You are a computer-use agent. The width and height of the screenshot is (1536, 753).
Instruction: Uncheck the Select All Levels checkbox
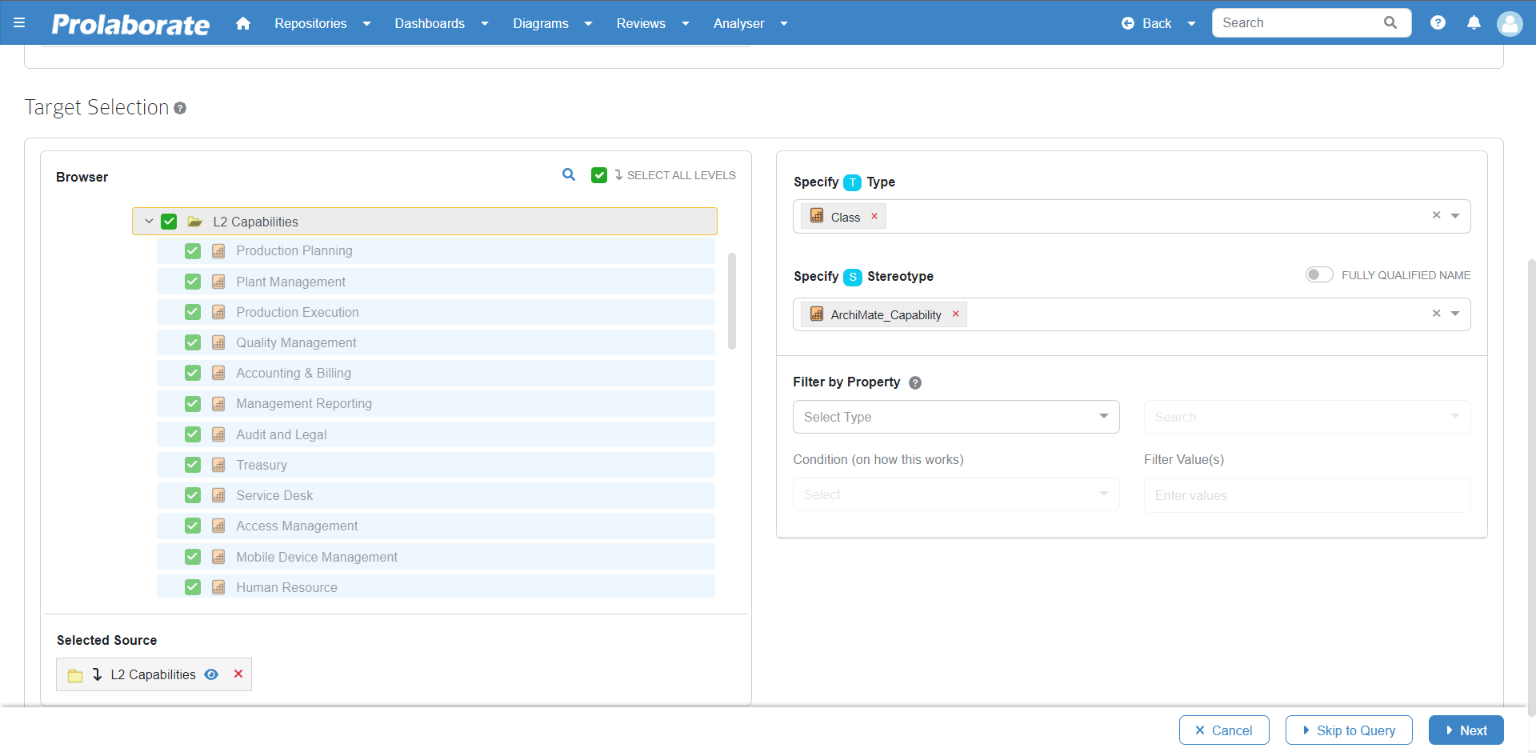[599, 174]
